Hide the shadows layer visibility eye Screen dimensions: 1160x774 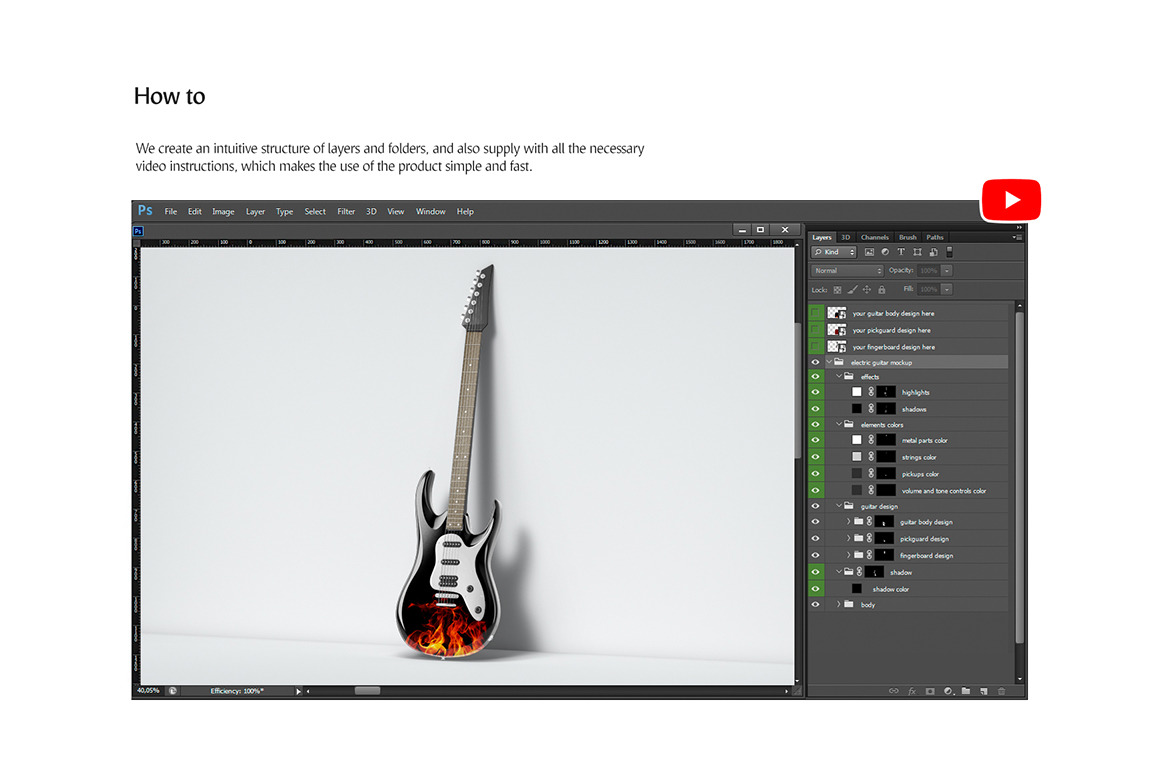tap(815, 408)
